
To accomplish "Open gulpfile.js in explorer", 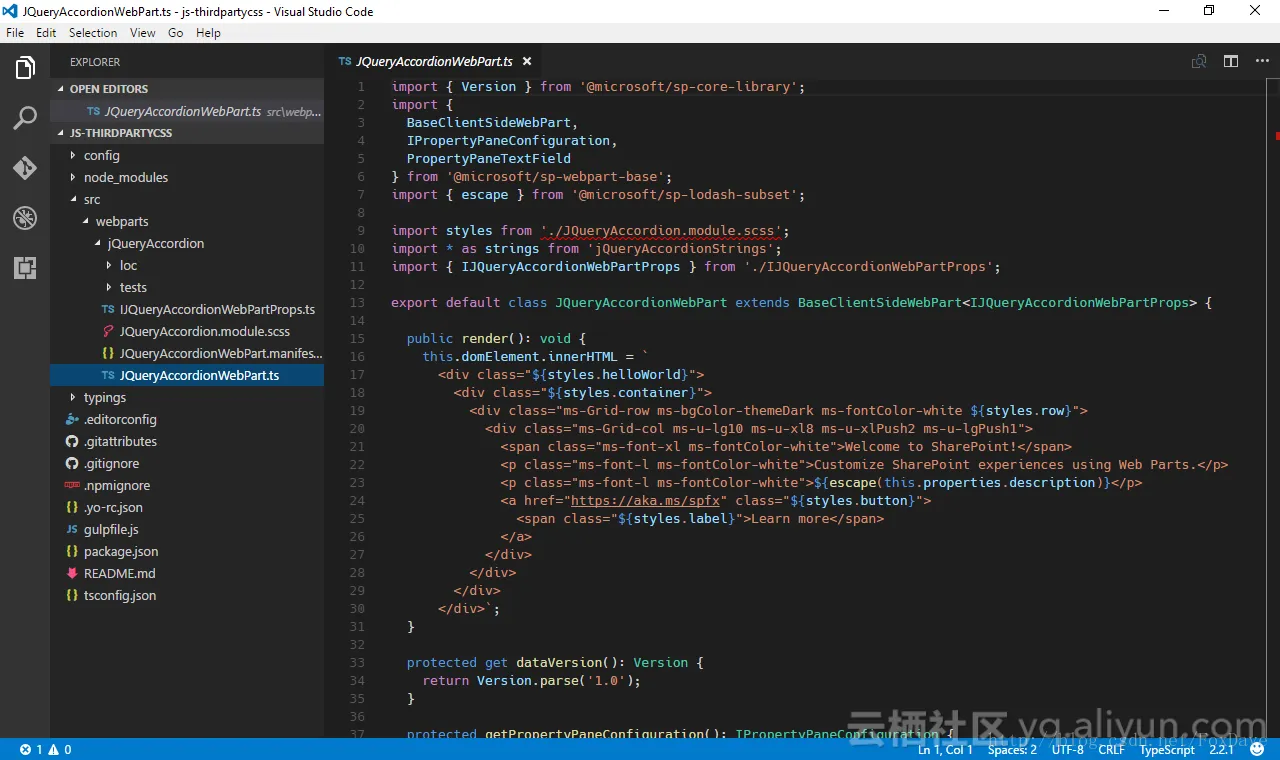I will (187, 529).
